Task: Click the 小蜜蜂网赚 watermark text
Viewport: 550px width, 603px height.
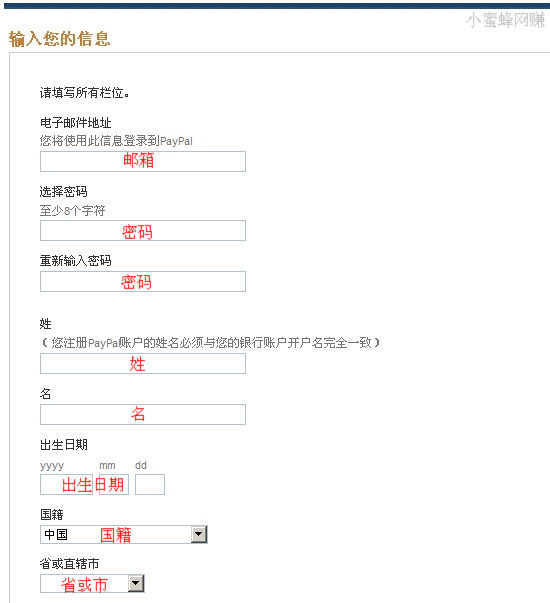Action: click(x=505, y=20)
